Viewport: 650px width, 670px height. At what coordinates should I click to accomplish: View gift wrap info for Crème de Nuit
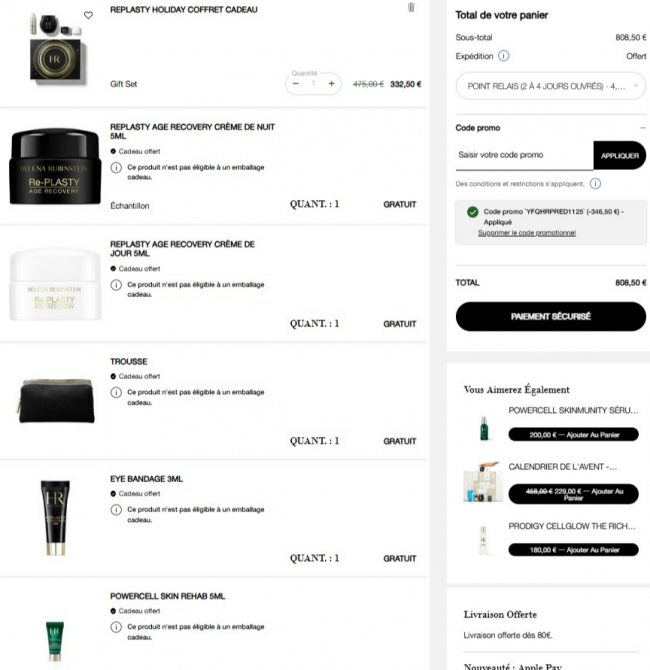(x=116, y=168)
